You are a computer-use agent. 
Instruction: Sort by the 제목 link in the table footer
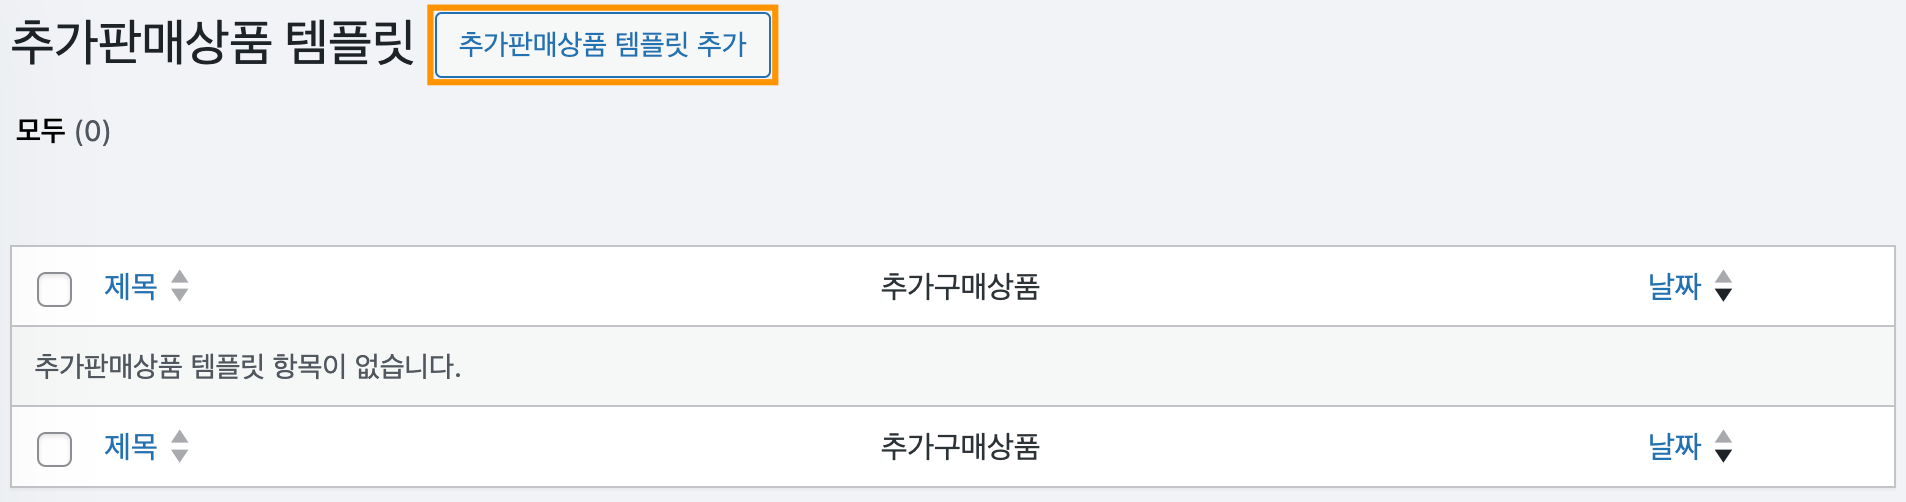coord(131,446)
